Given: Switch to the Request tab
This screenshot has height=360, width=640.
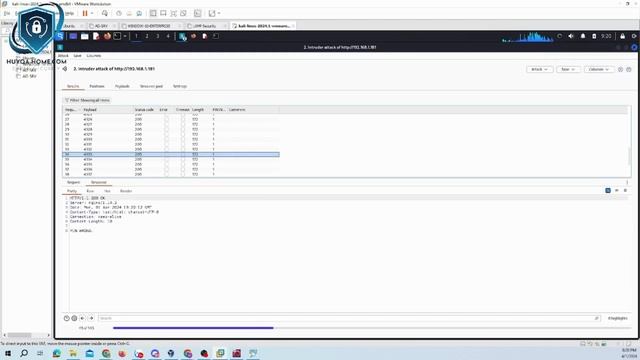Looking at the screenshot, I should coord(73,182).
